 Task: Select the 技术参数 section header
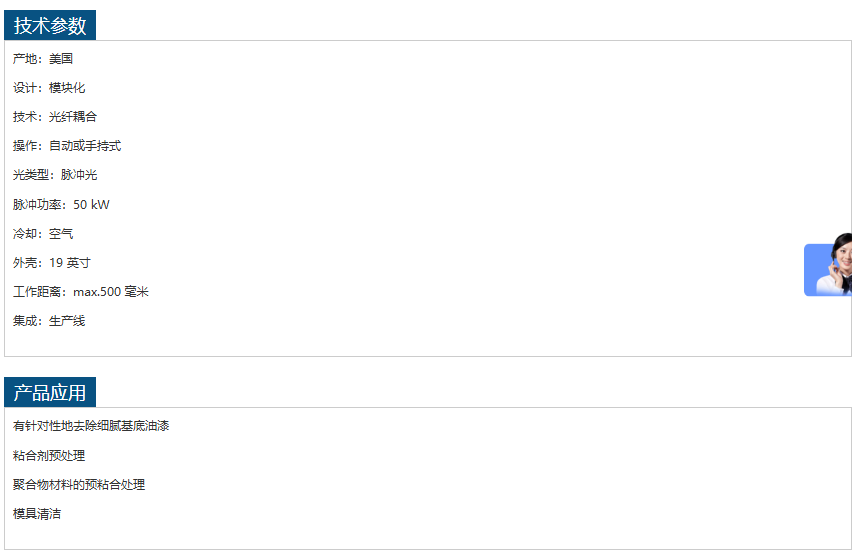[x=50, y=25]
